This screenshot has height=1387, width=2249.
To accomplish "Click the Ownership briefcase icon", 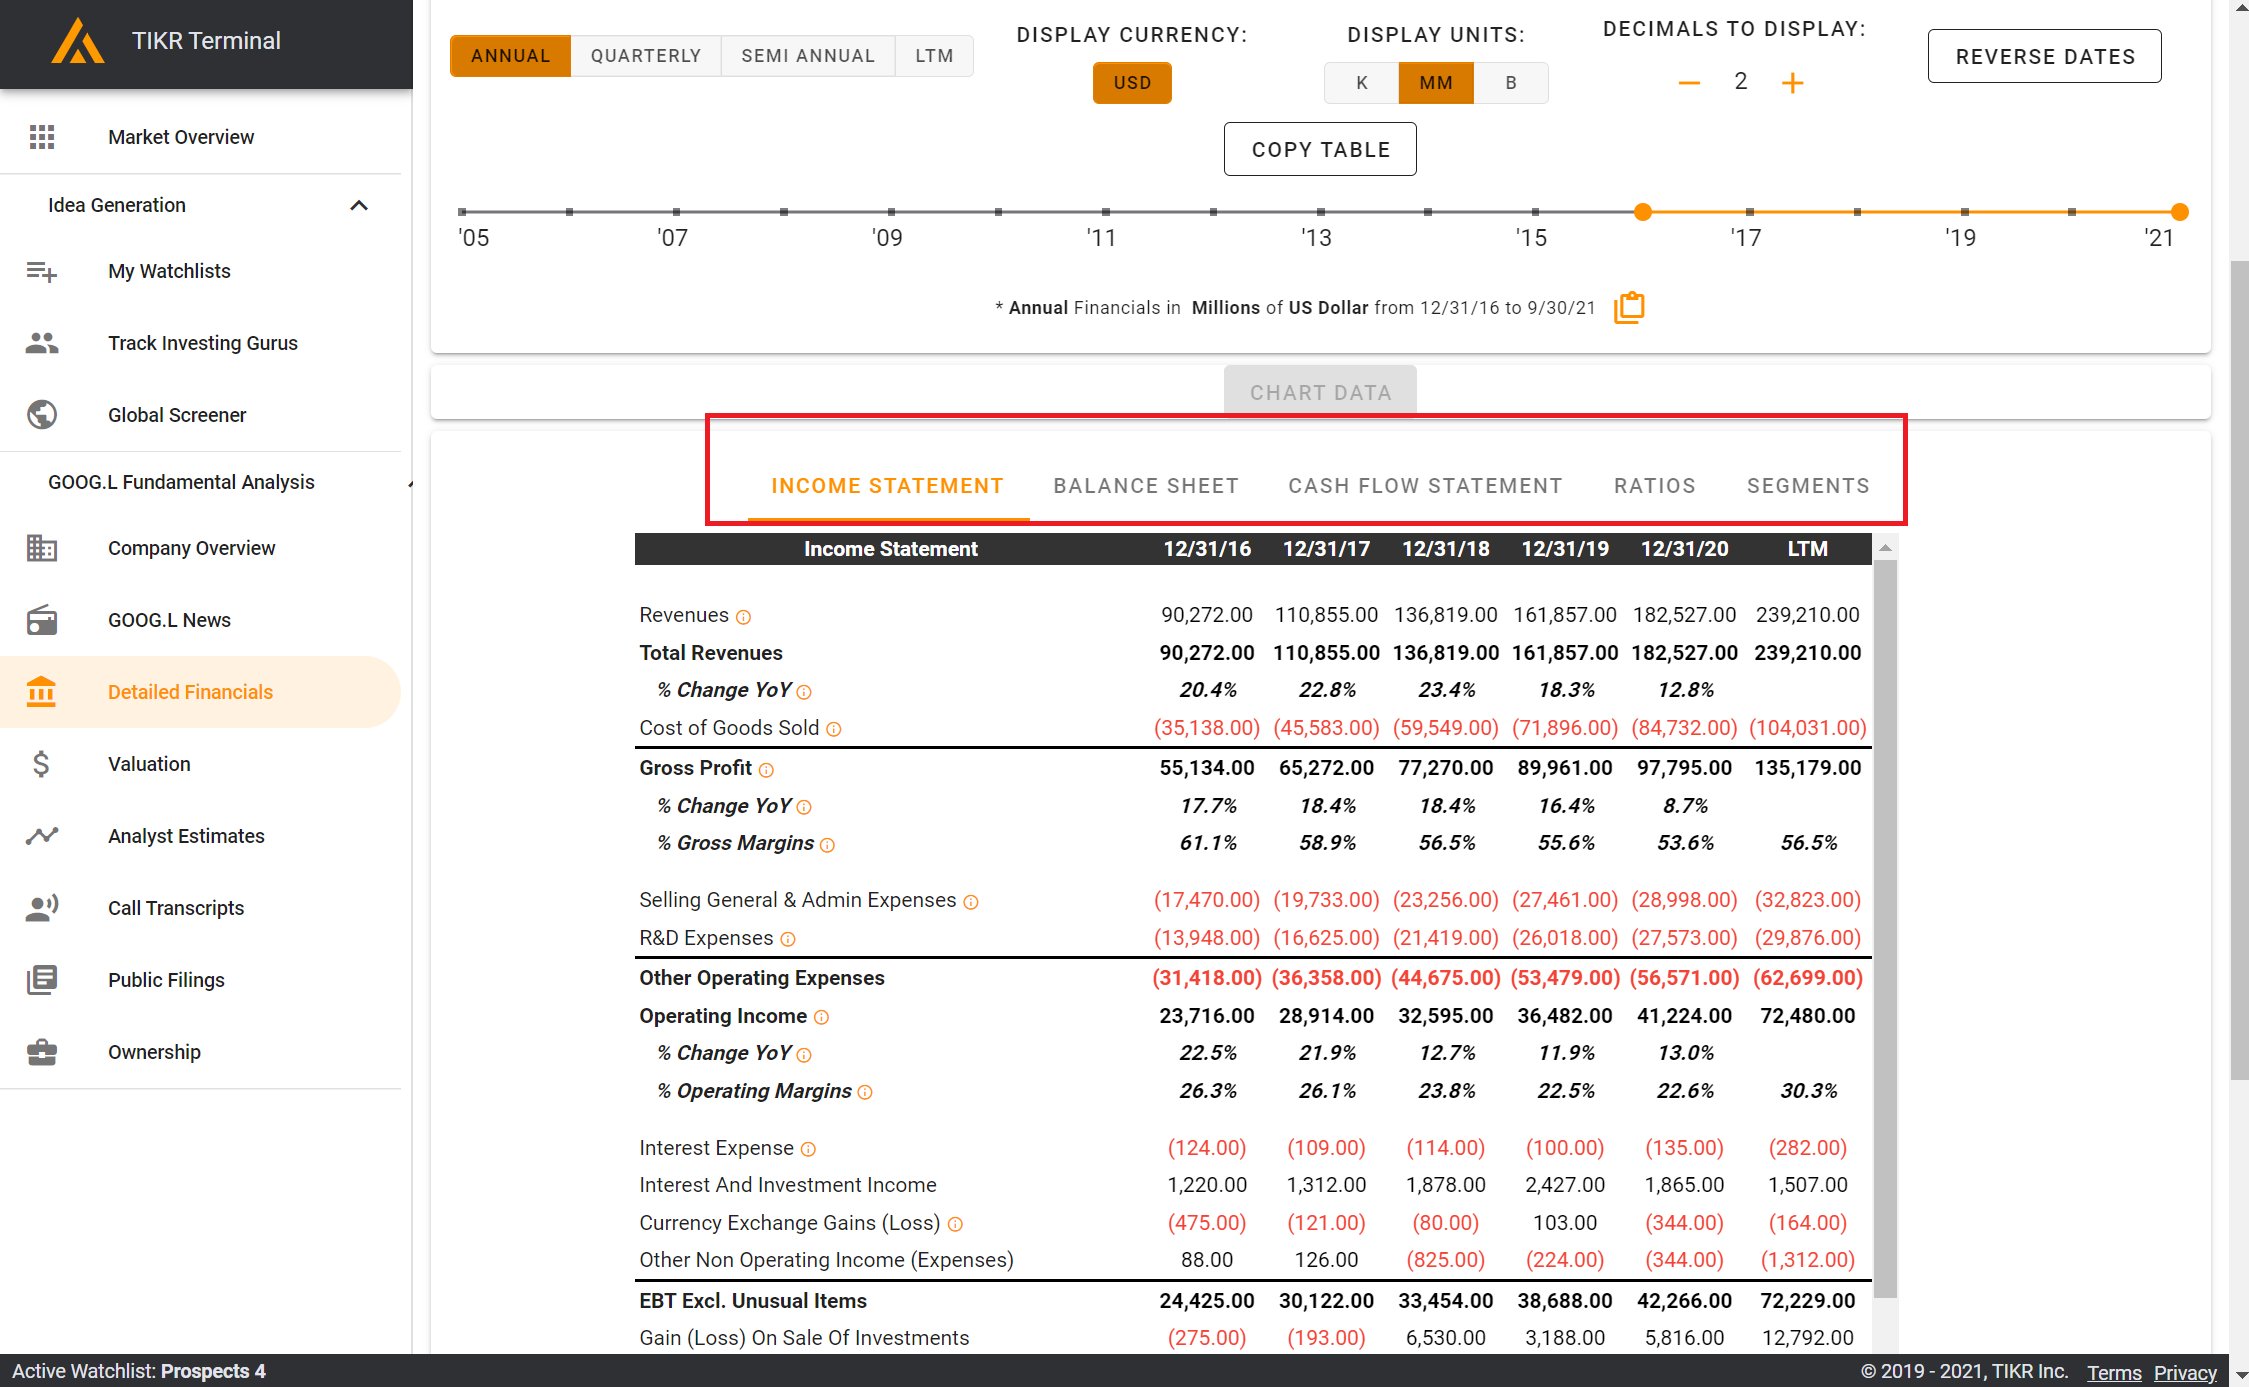I will click(x=42, y=1052).
